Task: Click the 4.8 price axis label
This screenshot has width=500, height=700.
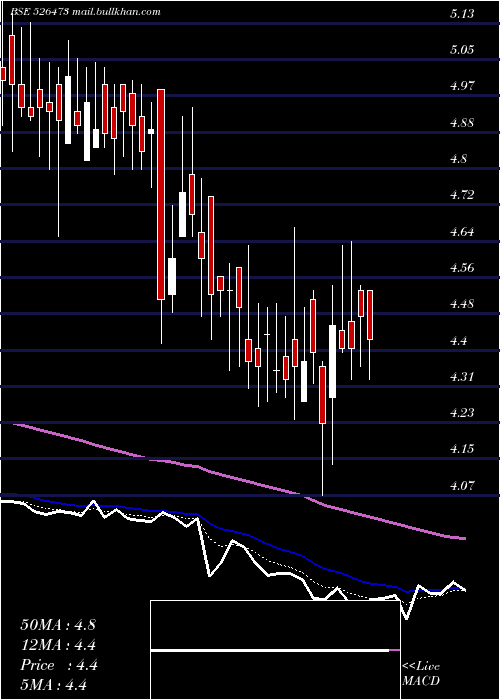Action: pos(458,158)
